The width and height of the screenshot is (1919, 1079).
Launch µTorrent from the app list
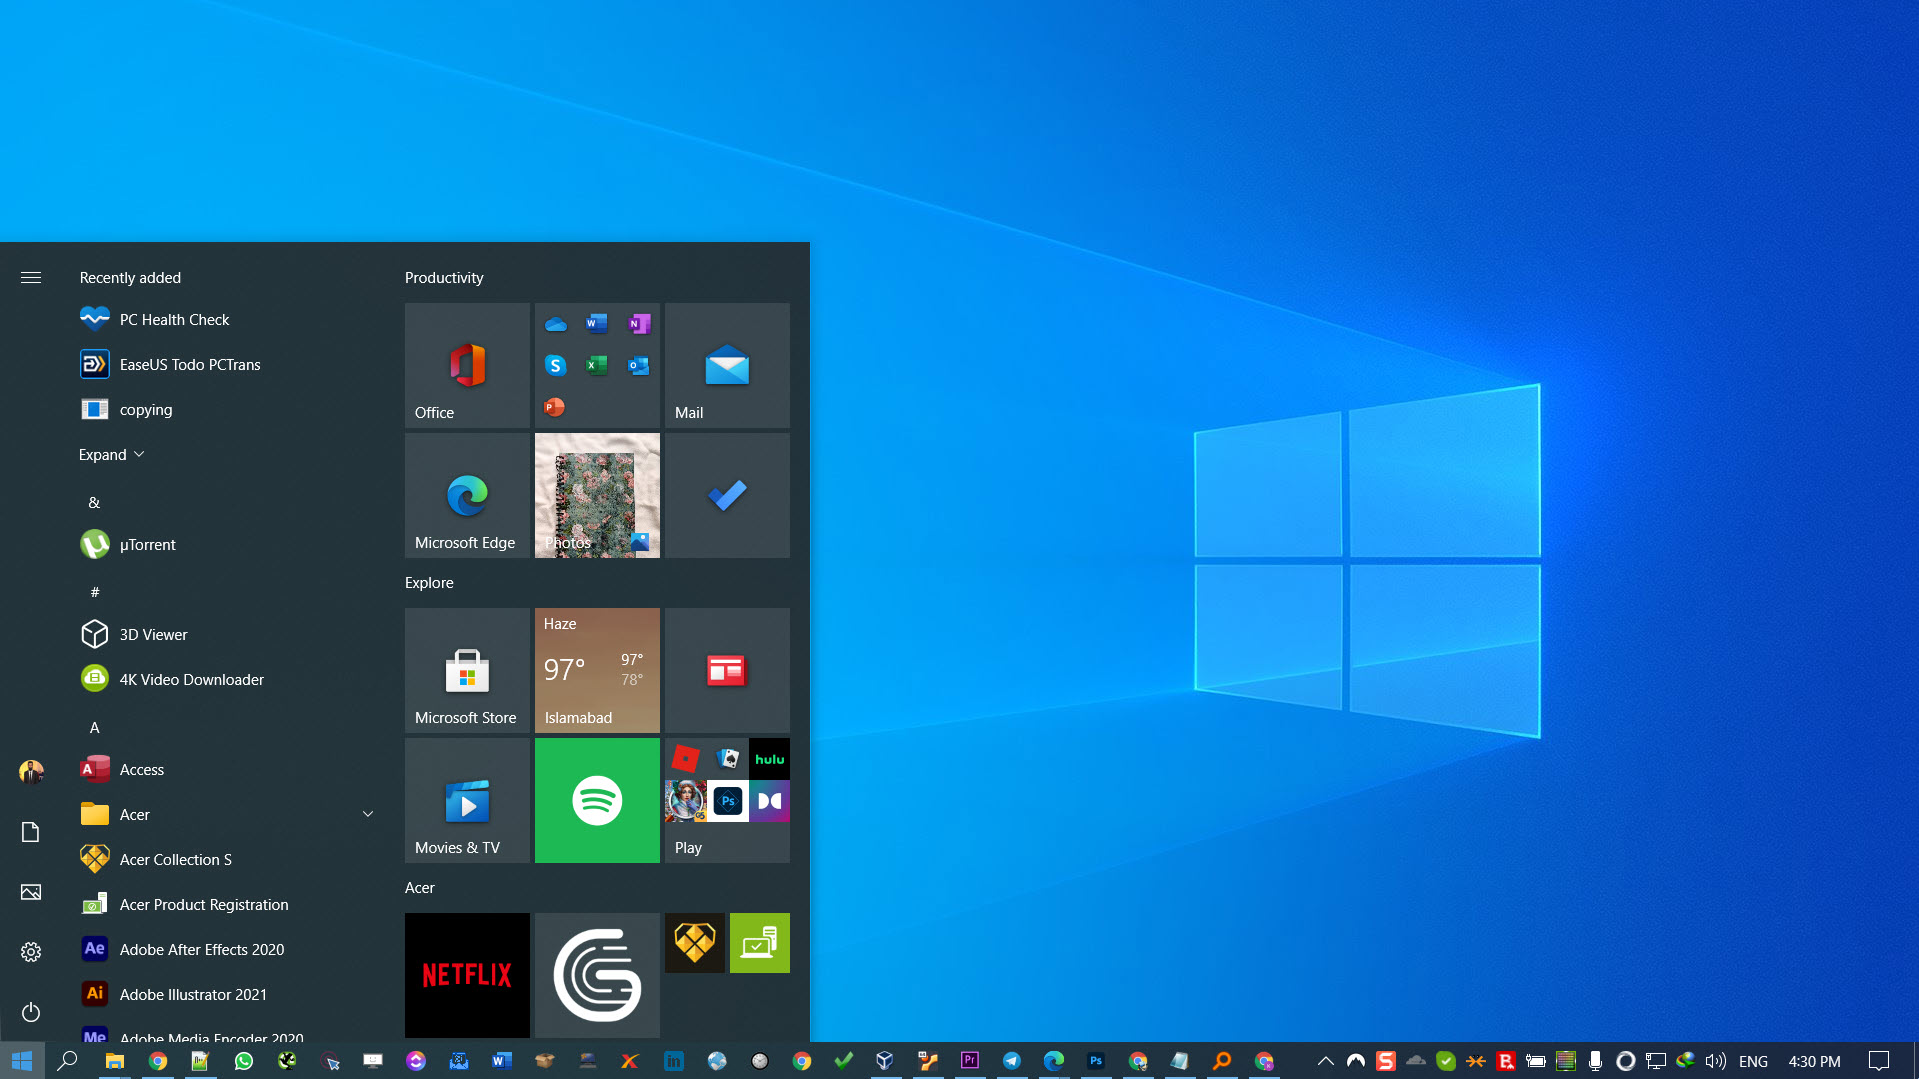click(x=228, y=545)
